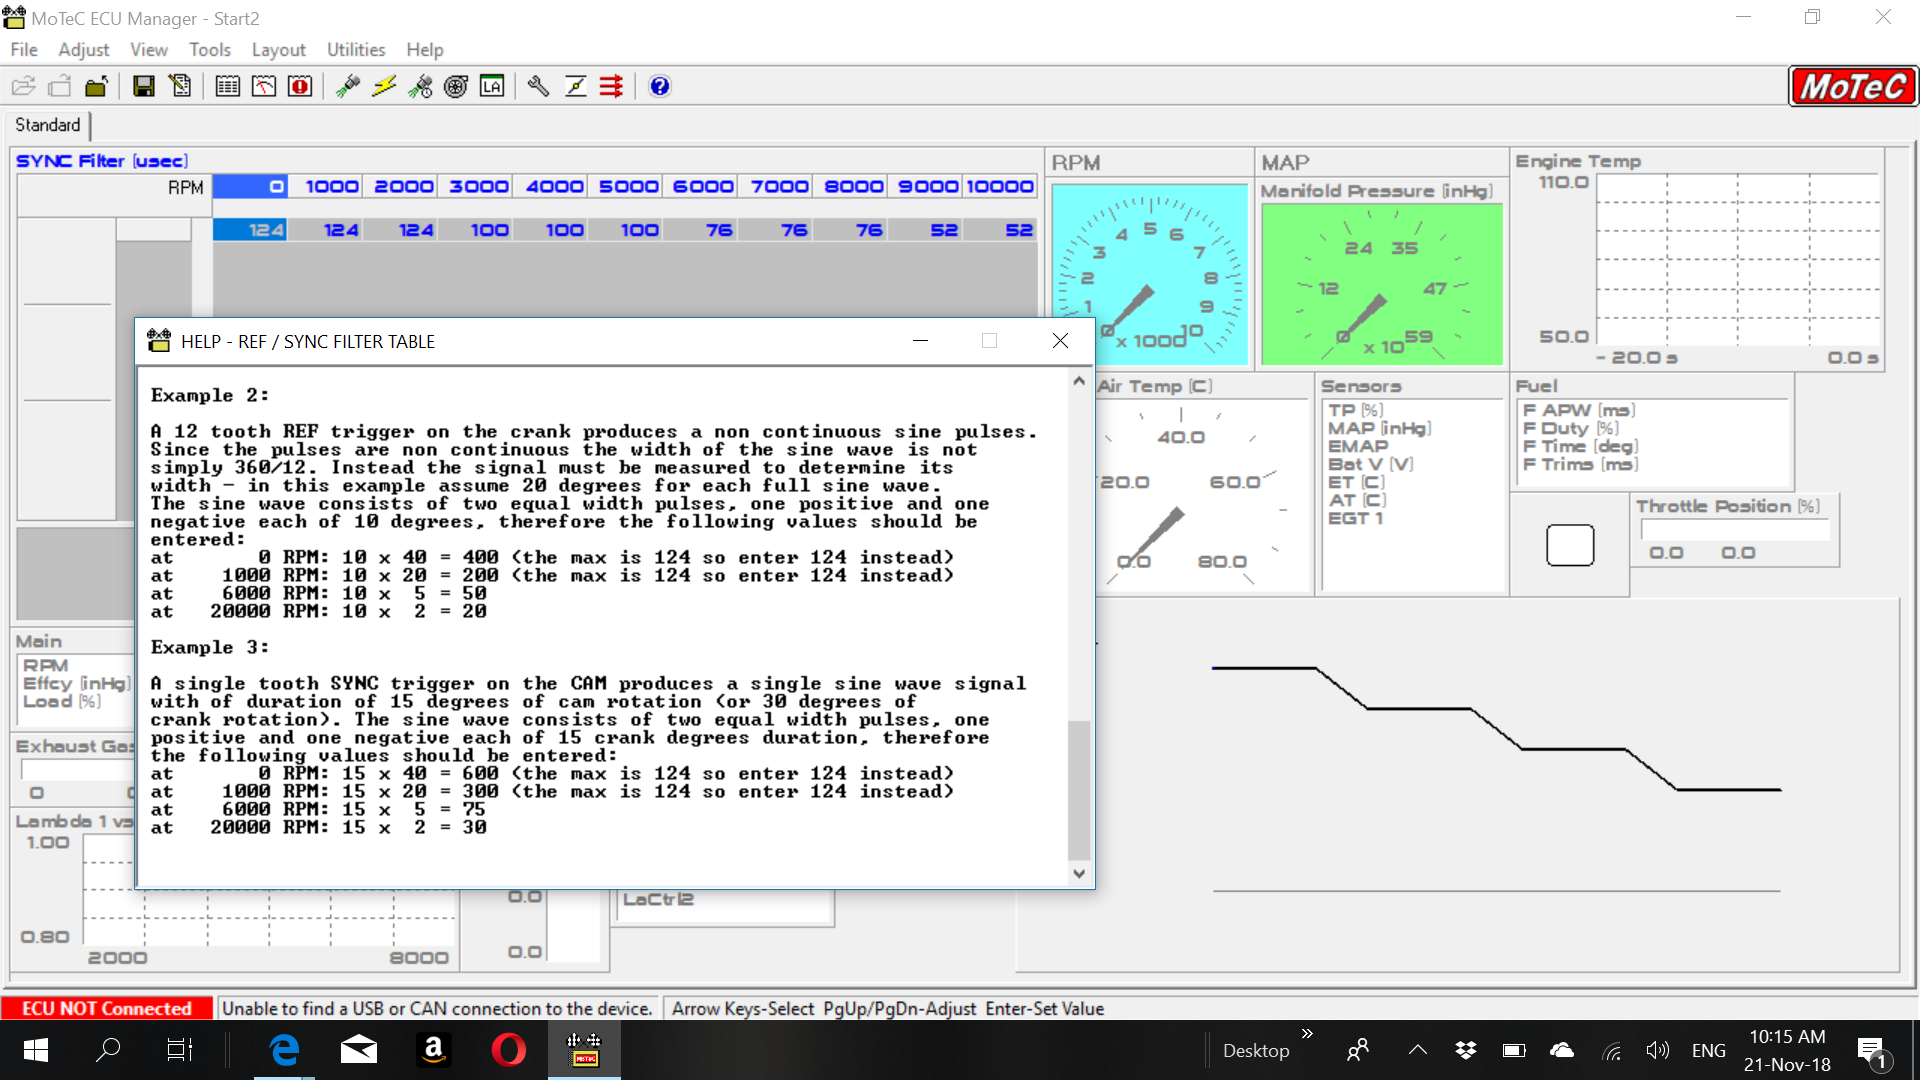Click the F APW [ms] fuel entry

click(x=1578, y=410)
